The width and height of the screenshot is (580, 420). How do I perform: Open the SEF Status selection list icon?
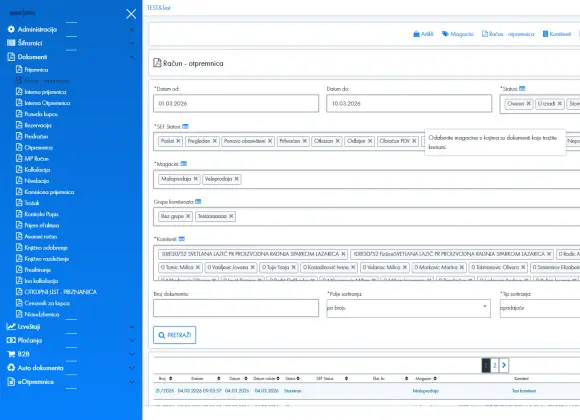(185, 127)
